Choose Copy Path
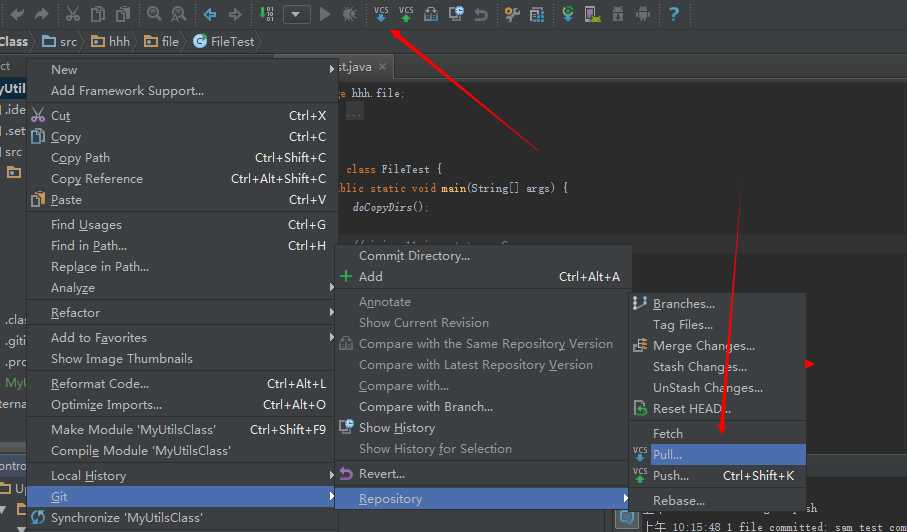 (183, 158)
